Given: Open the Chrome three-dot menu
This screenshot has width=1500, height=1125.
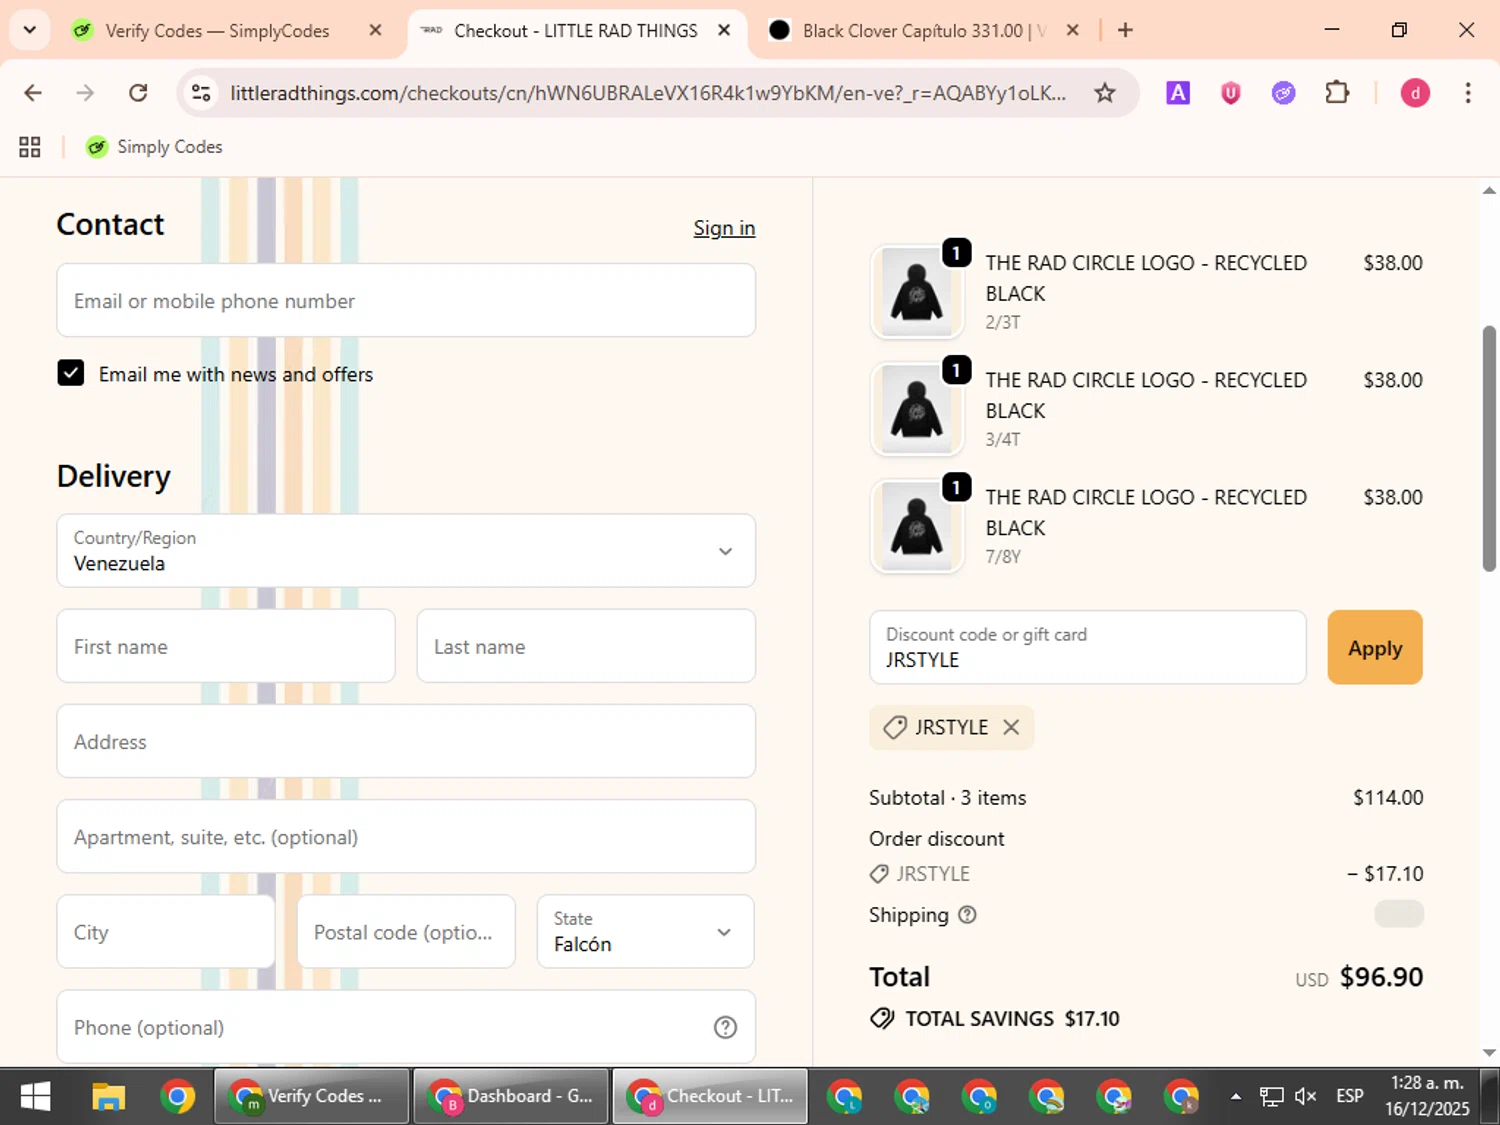Looking at the screenshot, I should tap(1467, 93).
